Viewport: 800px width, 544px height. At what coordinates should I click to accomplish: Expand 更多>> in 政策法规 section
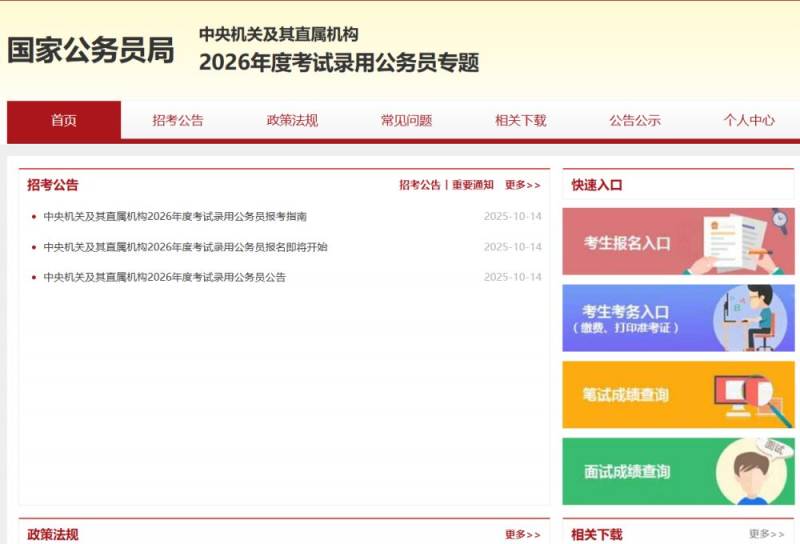(x=522, y=535)
